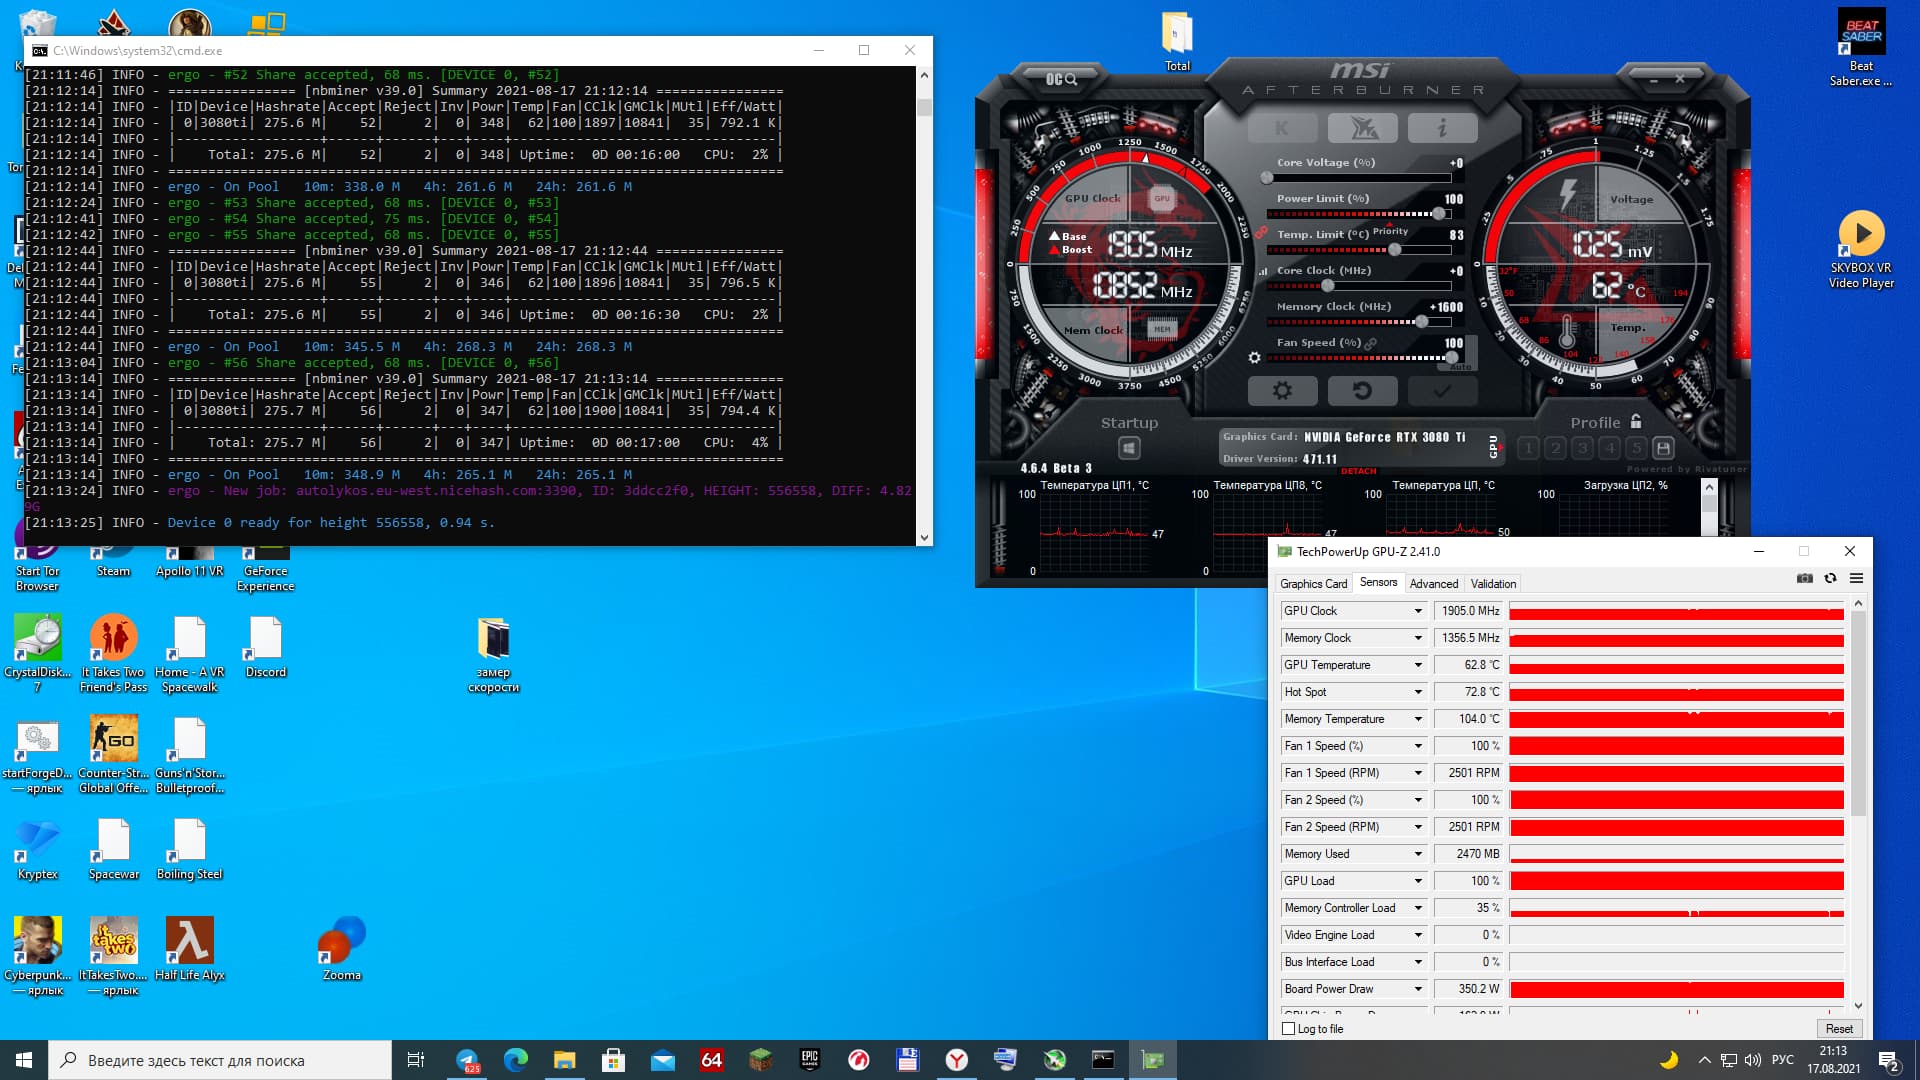The height and width of the screenshot is (1080, 1920).
Task: Open the Start menu
Action: 24,1060
